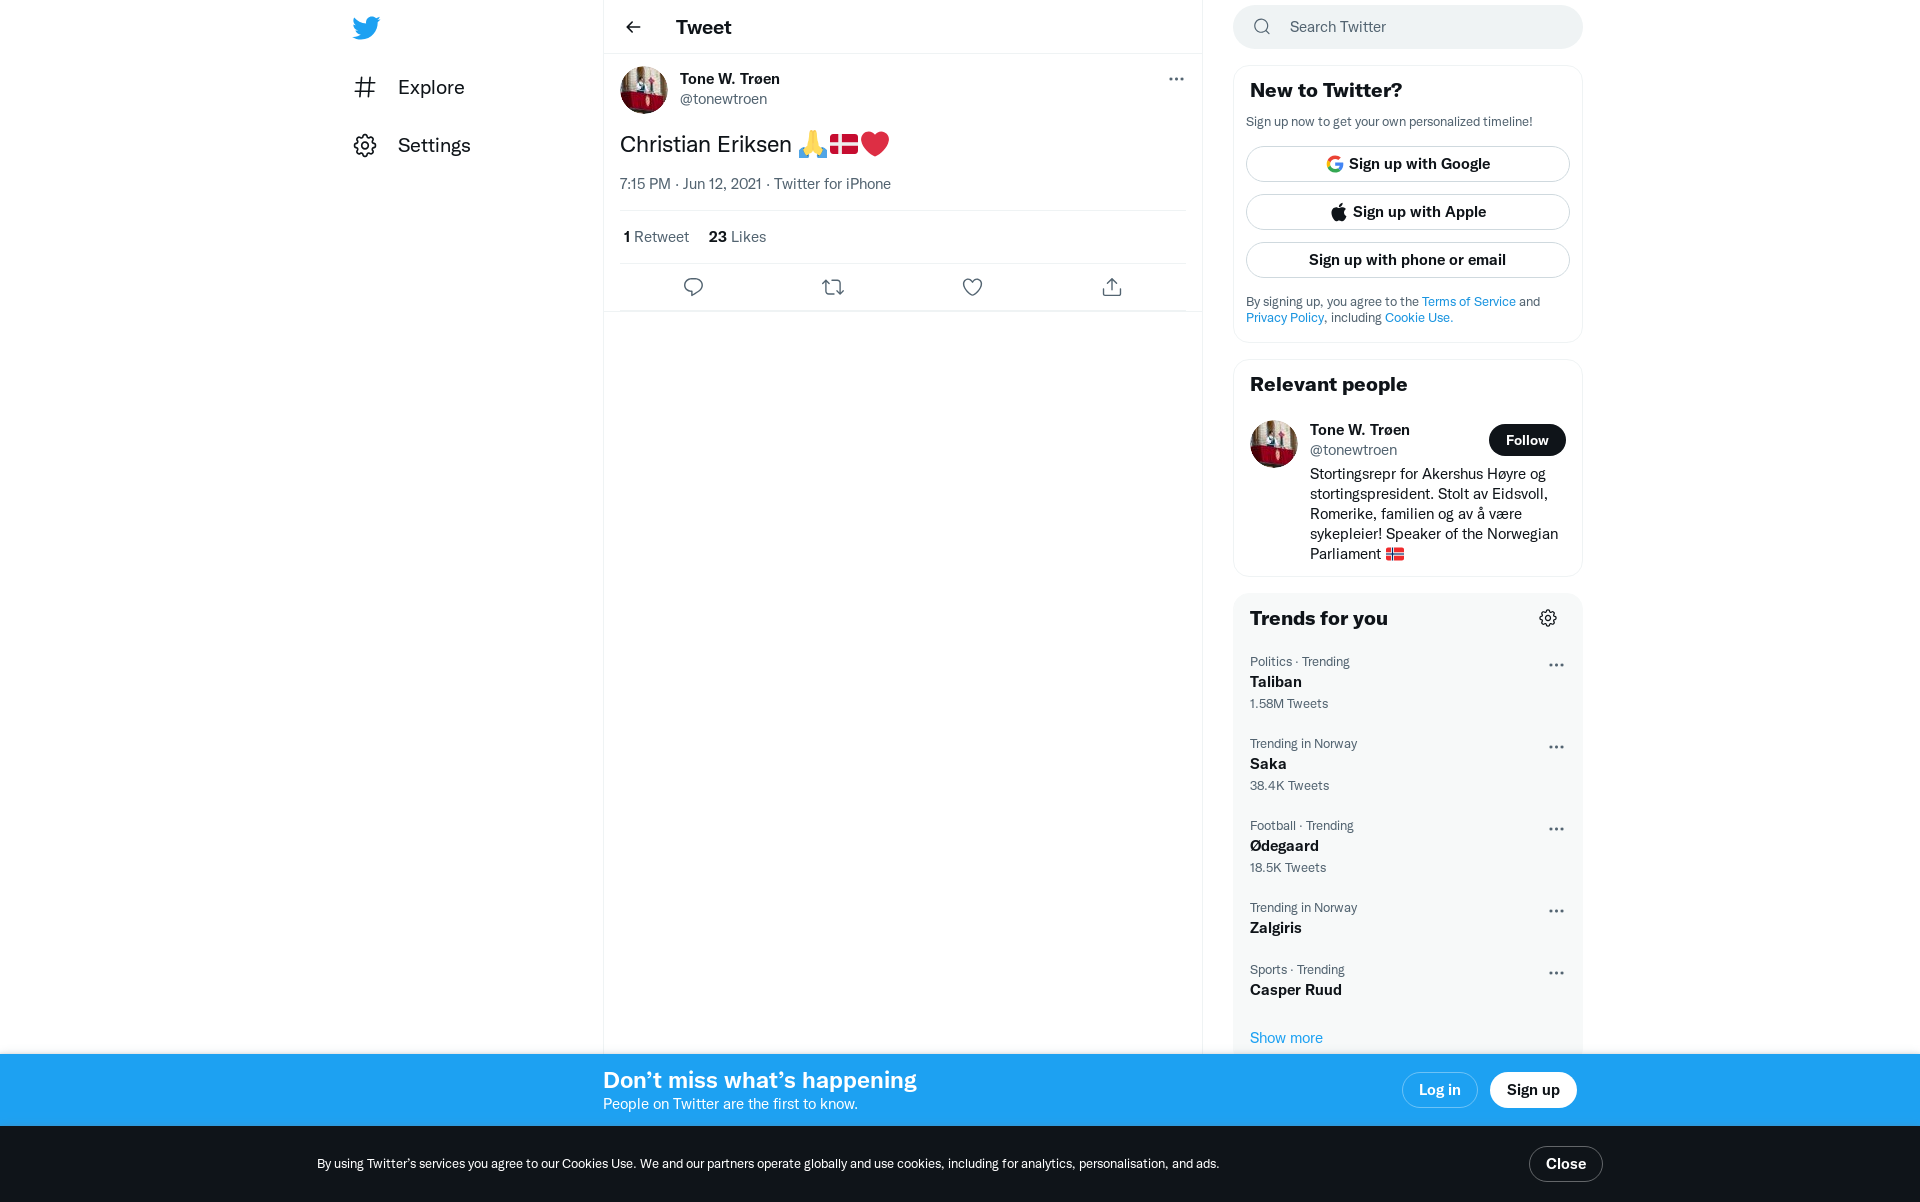Open Trends settings gear icon
Viewport: 1920px width, 1202px height.
click(x=1548, y=618)
